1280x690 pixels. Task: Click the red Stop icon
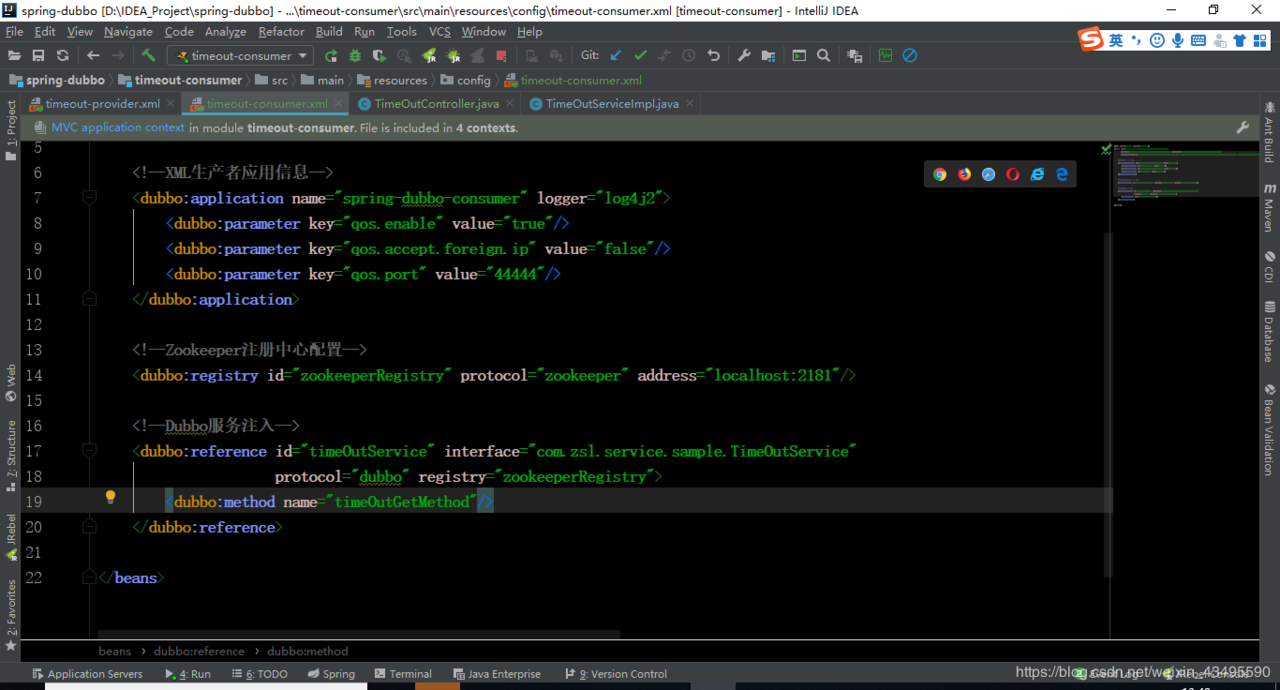[502, 56]
